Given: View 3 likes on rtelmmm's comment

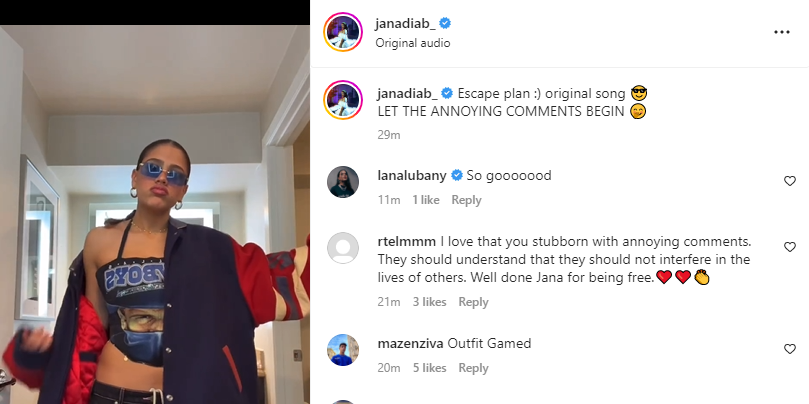Looking at the screenshot, I should pyautogui.click(x=429, y=302).
